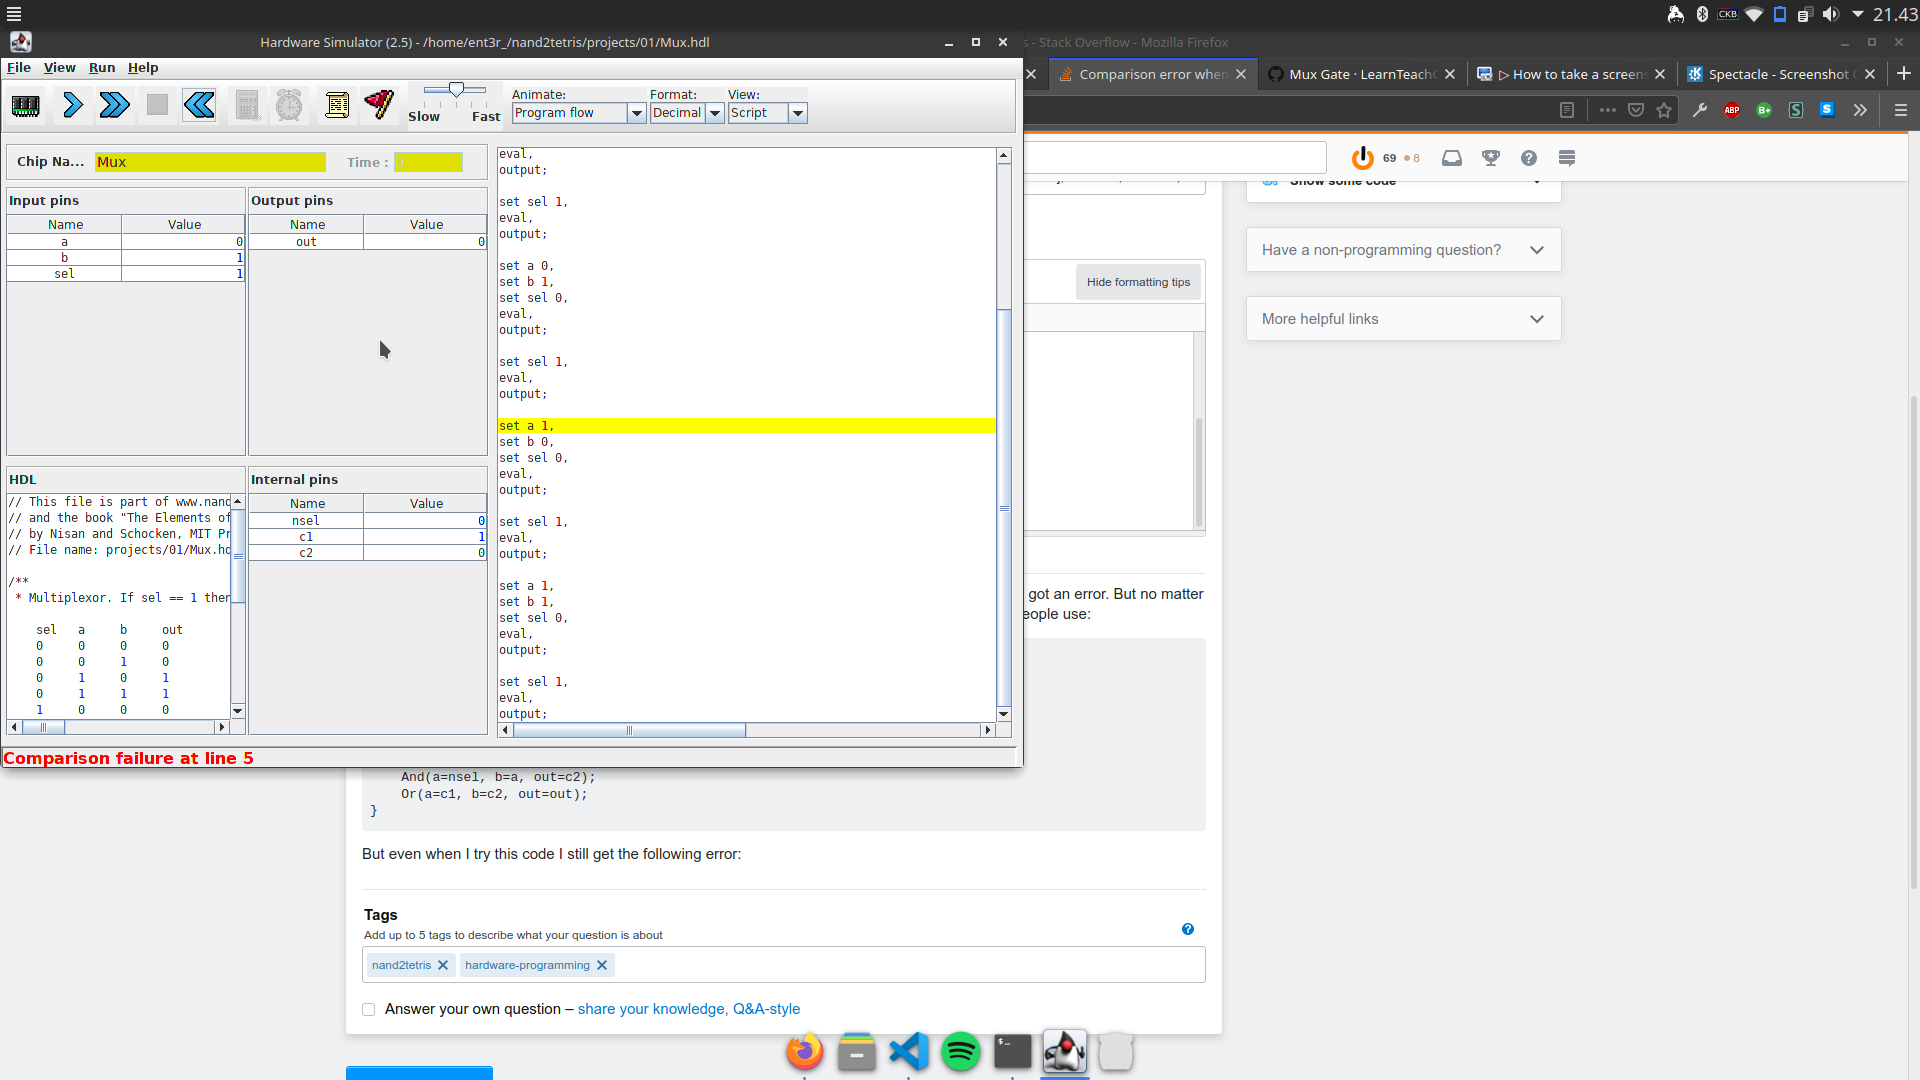Click the Breakpoints red flag icon
Screen dimensions: 1920x1080
point(379,105)
